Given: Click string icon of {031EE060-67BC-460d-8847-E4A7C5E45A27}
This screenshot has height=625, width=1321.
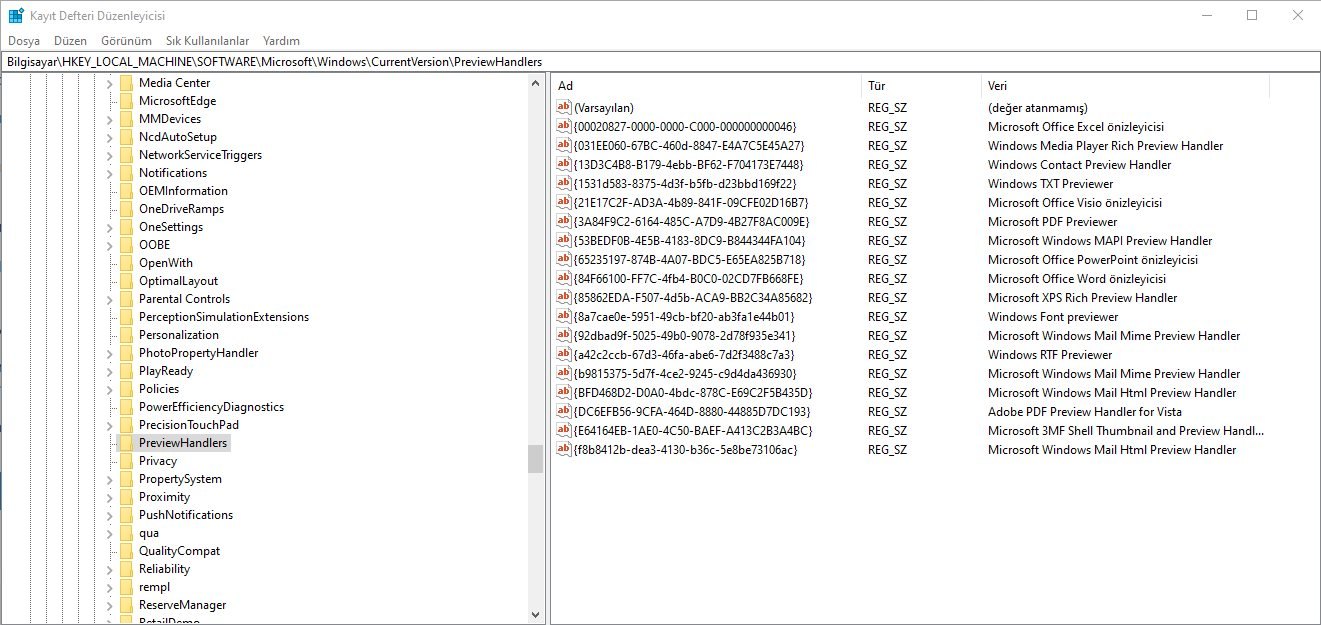Looking at the screenshot, I should click(x=564, y=145).
